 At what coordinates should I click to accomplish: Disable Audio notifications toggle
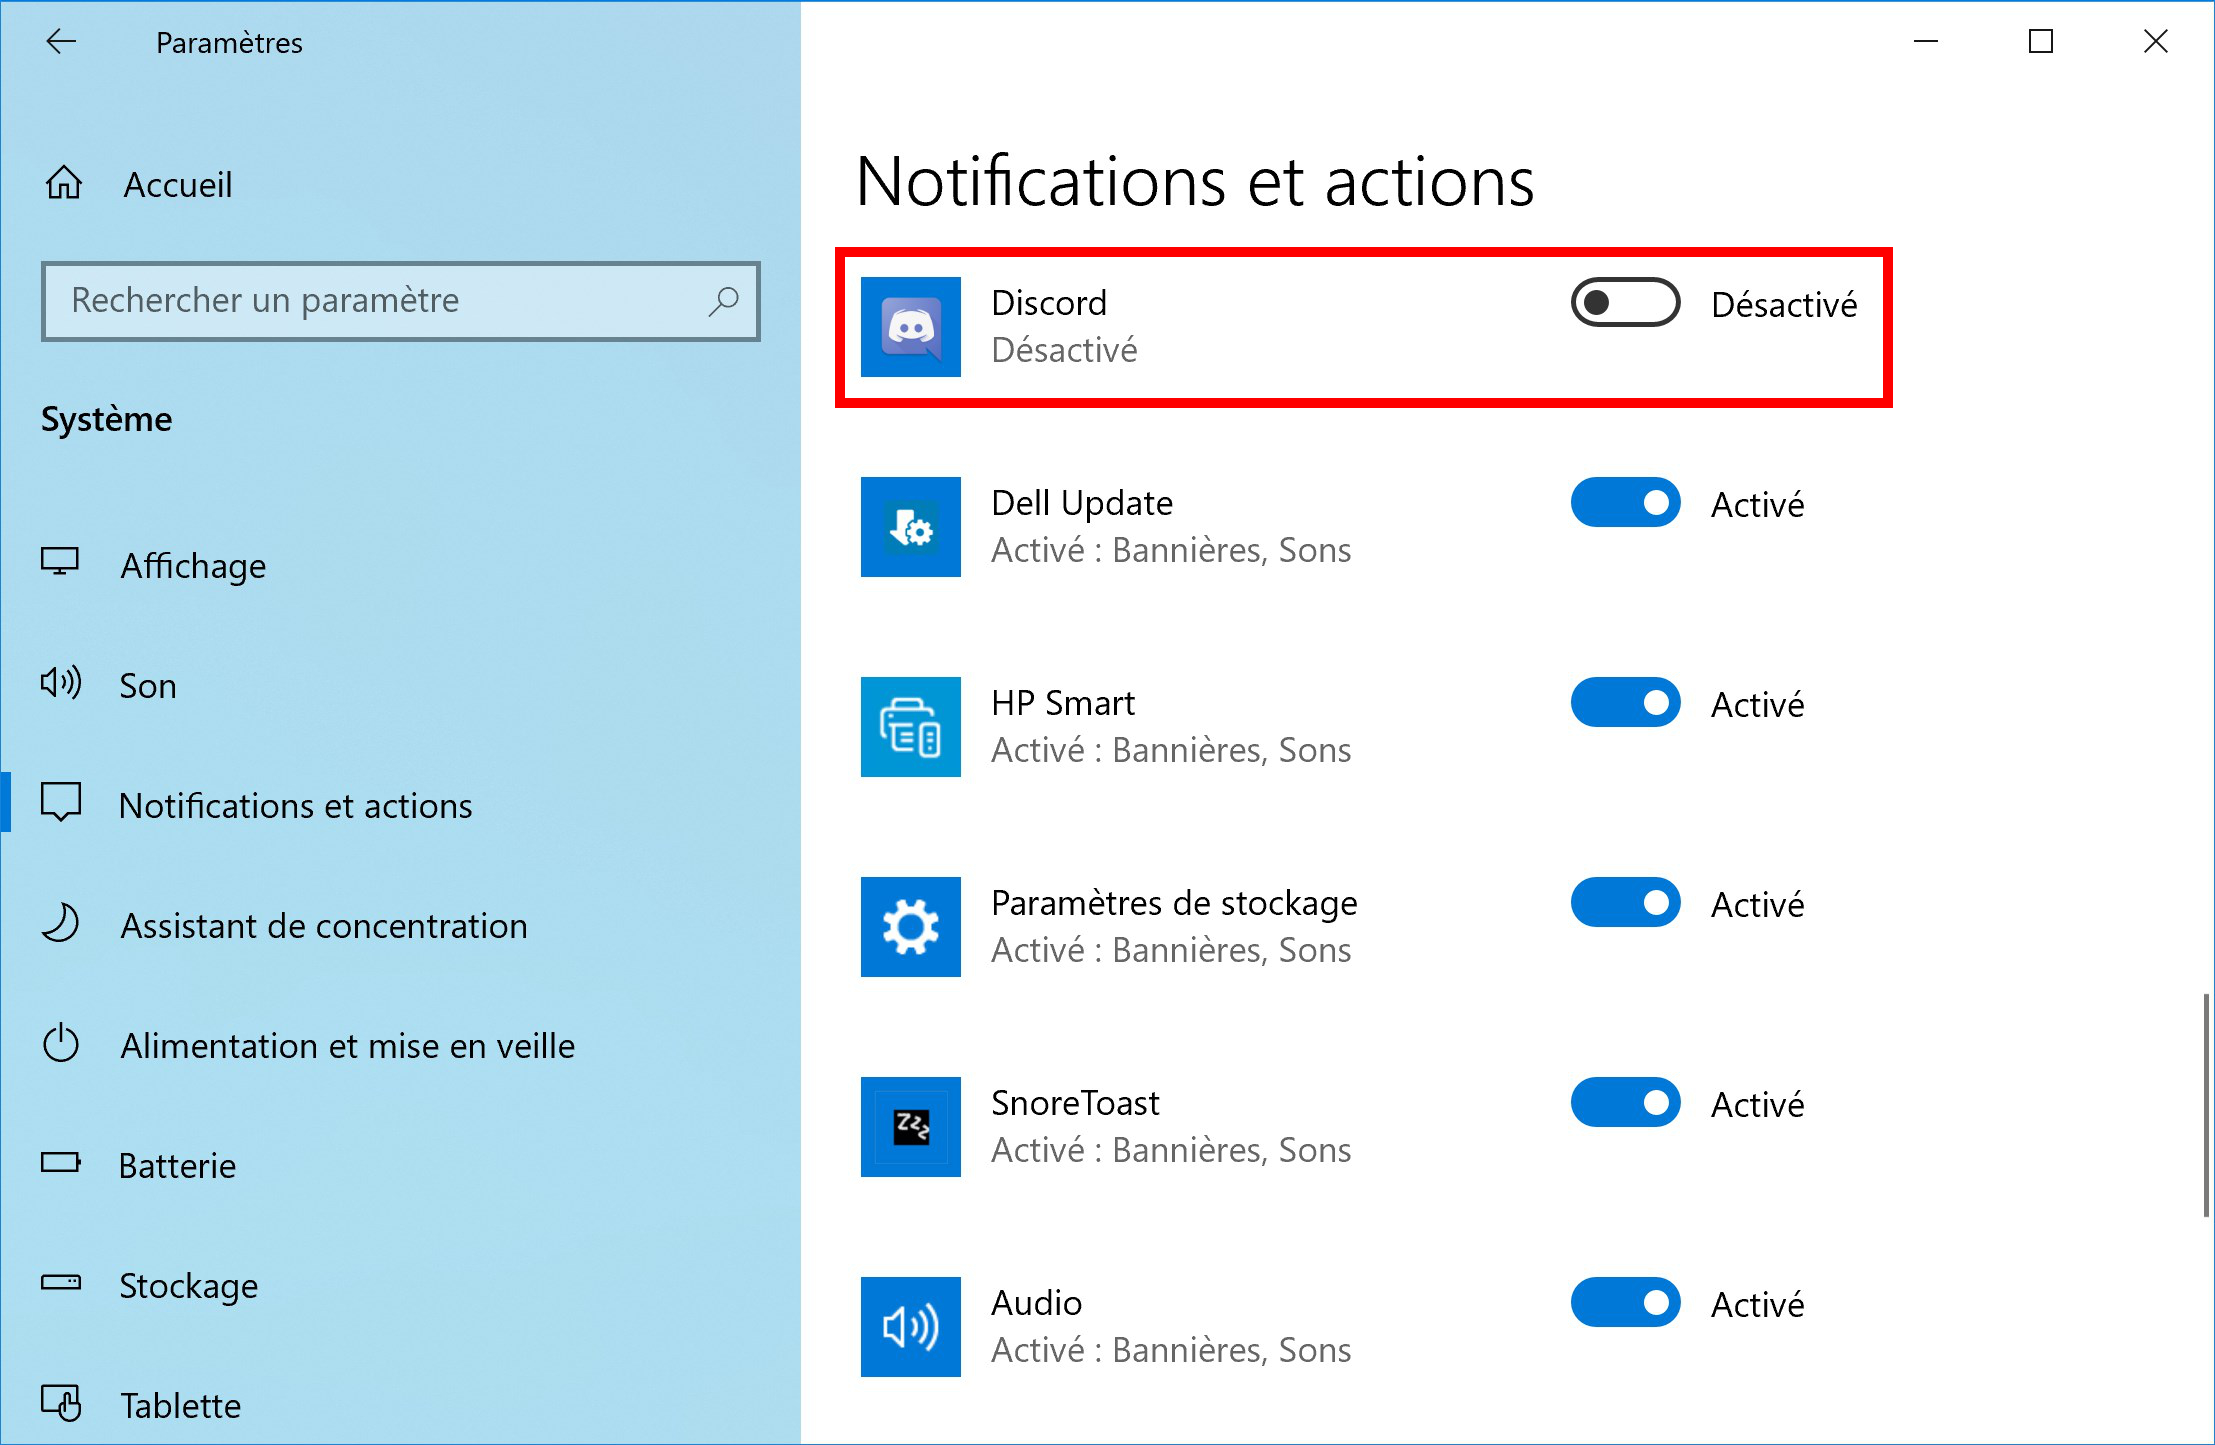pyautogui.click(x=1625, y=1303)
